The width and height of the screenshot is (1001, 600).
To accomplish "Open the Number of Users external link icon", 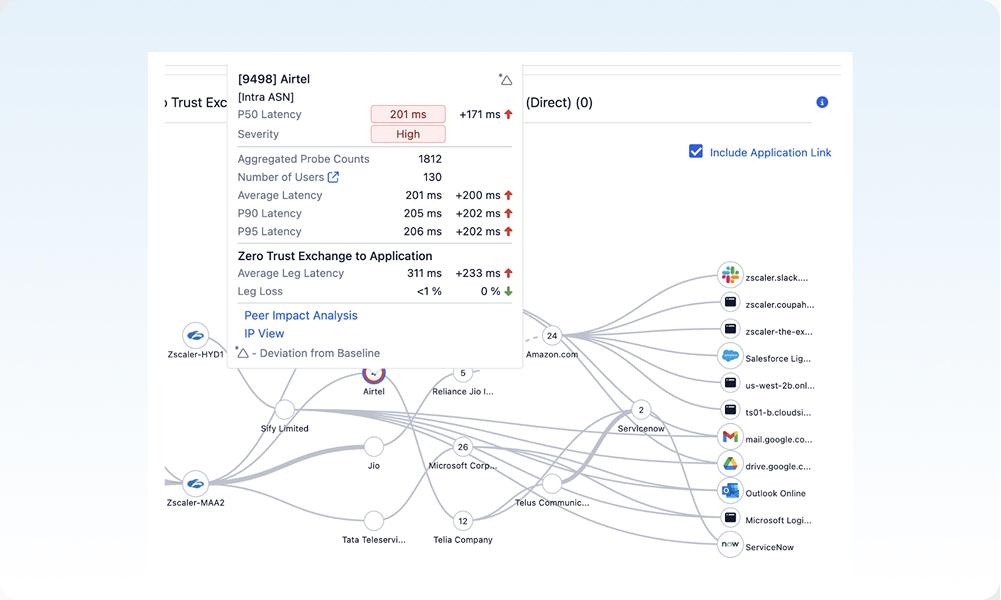I will [333, 177].
